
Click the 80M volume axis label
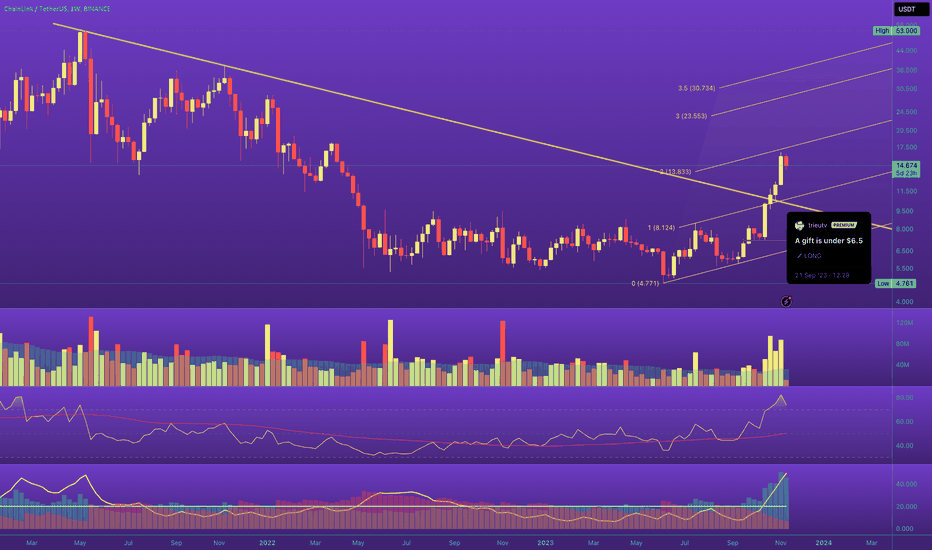pos(902,344)
